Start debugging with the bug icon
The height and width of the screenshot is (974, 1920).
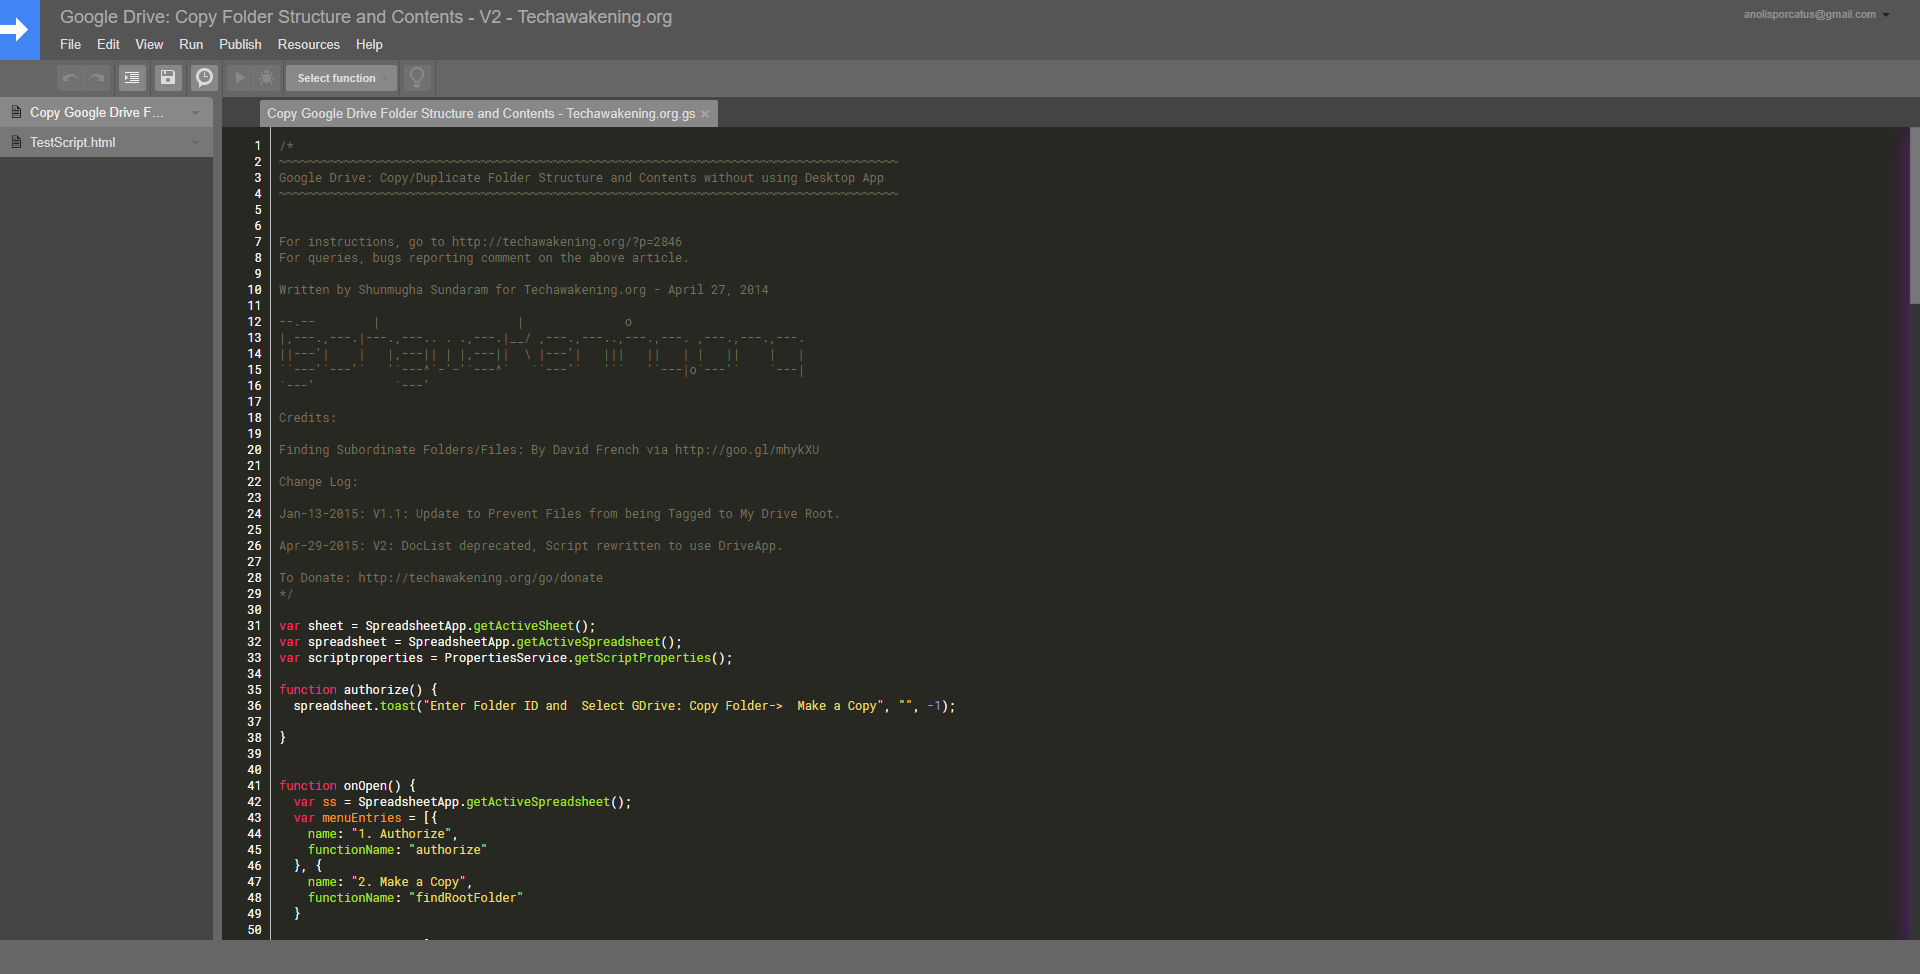click(x=266, y=77)
